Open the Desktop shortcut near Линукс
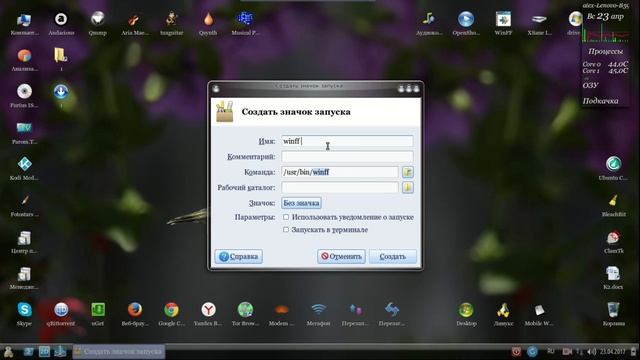Viewport: 640px width, 360px height. pos(466,313)
